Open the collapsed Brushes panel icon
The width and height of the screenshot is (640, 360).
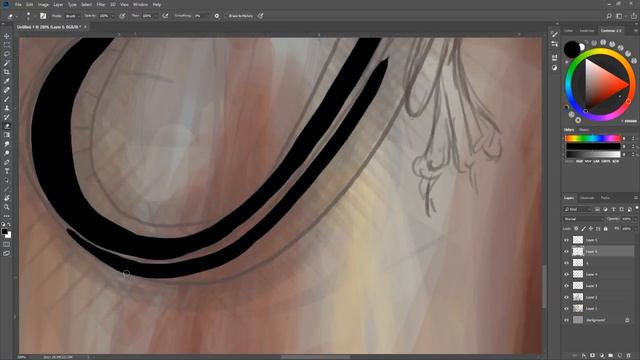554,34
